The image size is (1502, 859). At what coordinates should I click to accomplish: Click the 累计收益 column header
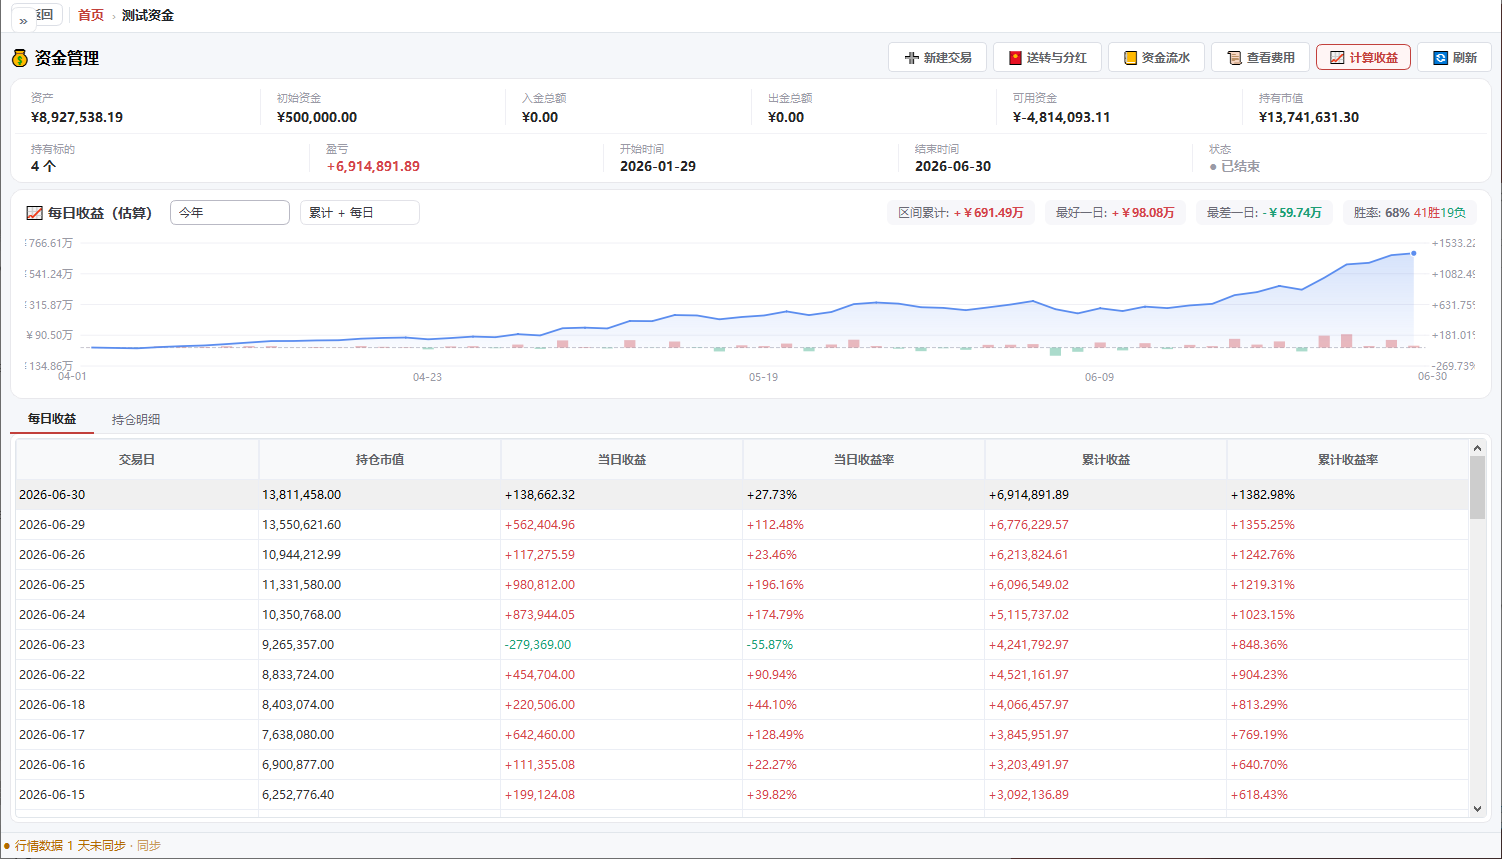point(1106,460)
